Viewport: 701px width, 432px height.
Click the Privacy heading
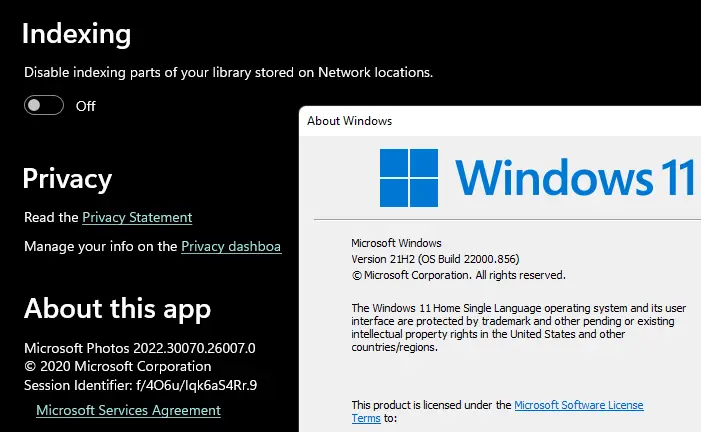pyautogui.click(x=68, y=179)
